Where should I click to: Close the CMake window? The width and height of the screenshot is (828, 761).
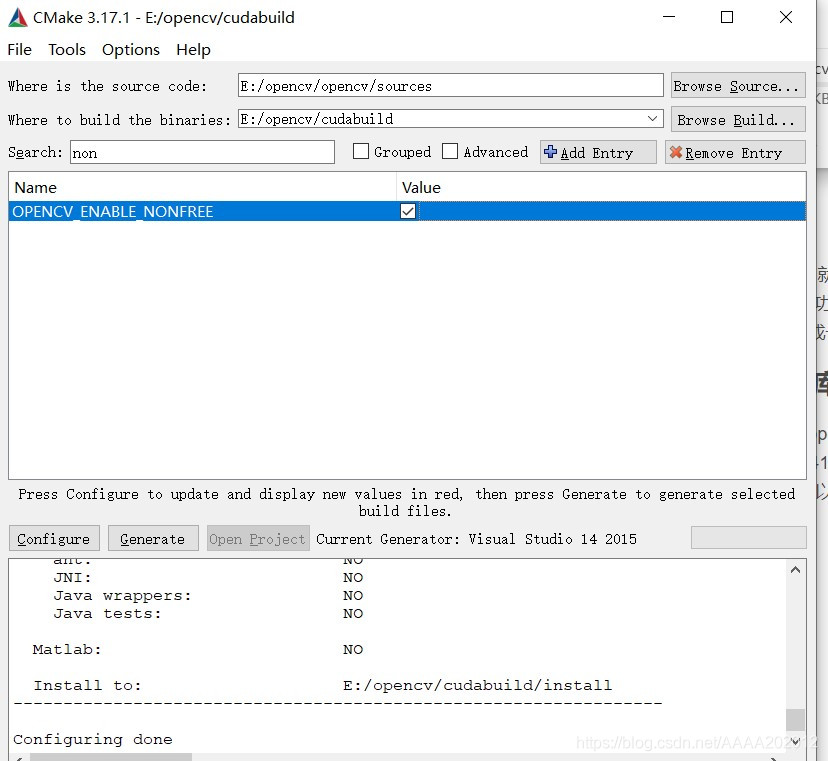786,17
